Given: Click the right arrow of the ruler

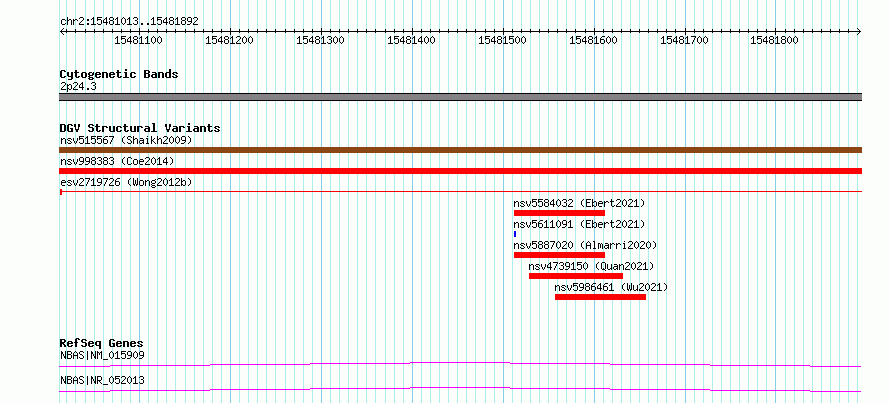Looking at the screenshot, I should (859, 31).
